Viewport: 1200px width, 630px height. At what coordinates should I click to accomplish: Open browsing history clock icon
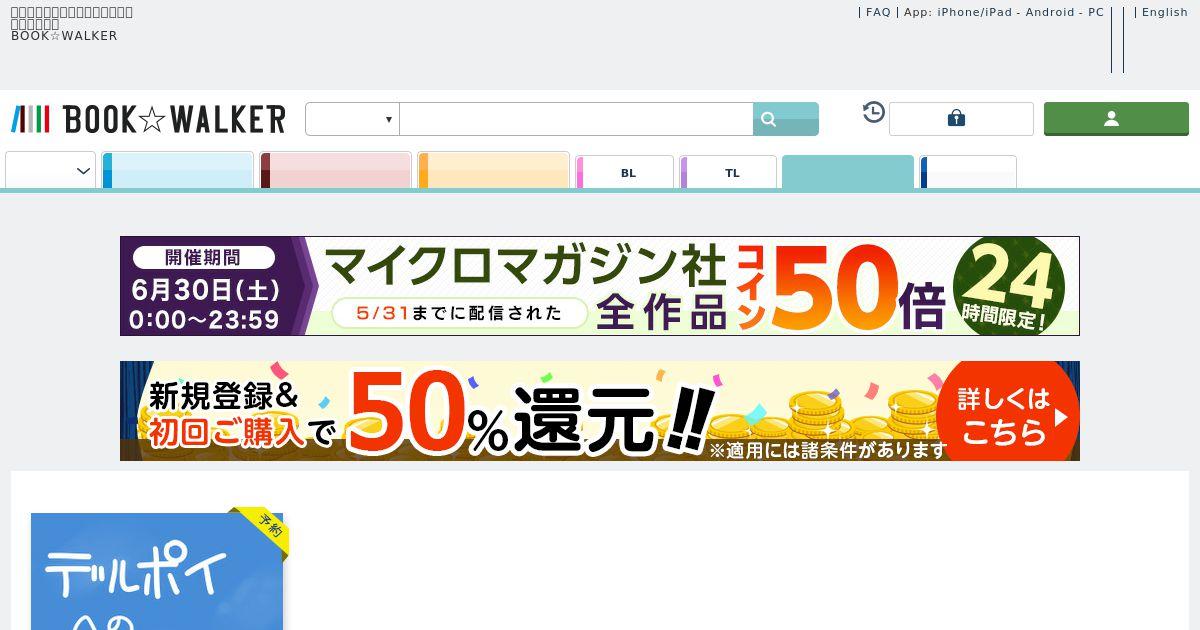coord(874,112)
